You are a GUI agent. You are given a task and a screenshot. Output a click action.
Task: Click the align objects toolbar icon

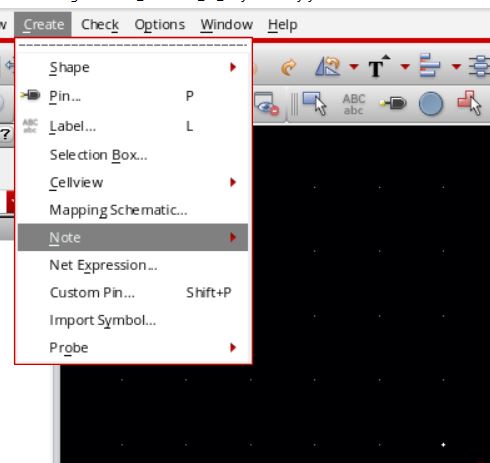(x=430, y=65)
